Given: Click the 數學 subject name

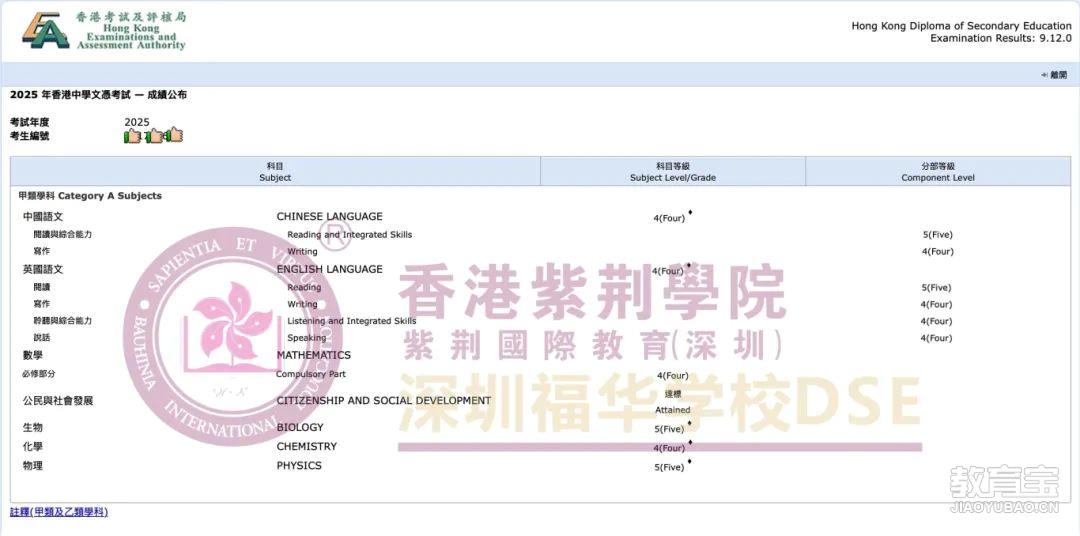Looking at the screenshot, I should (32, 355).
